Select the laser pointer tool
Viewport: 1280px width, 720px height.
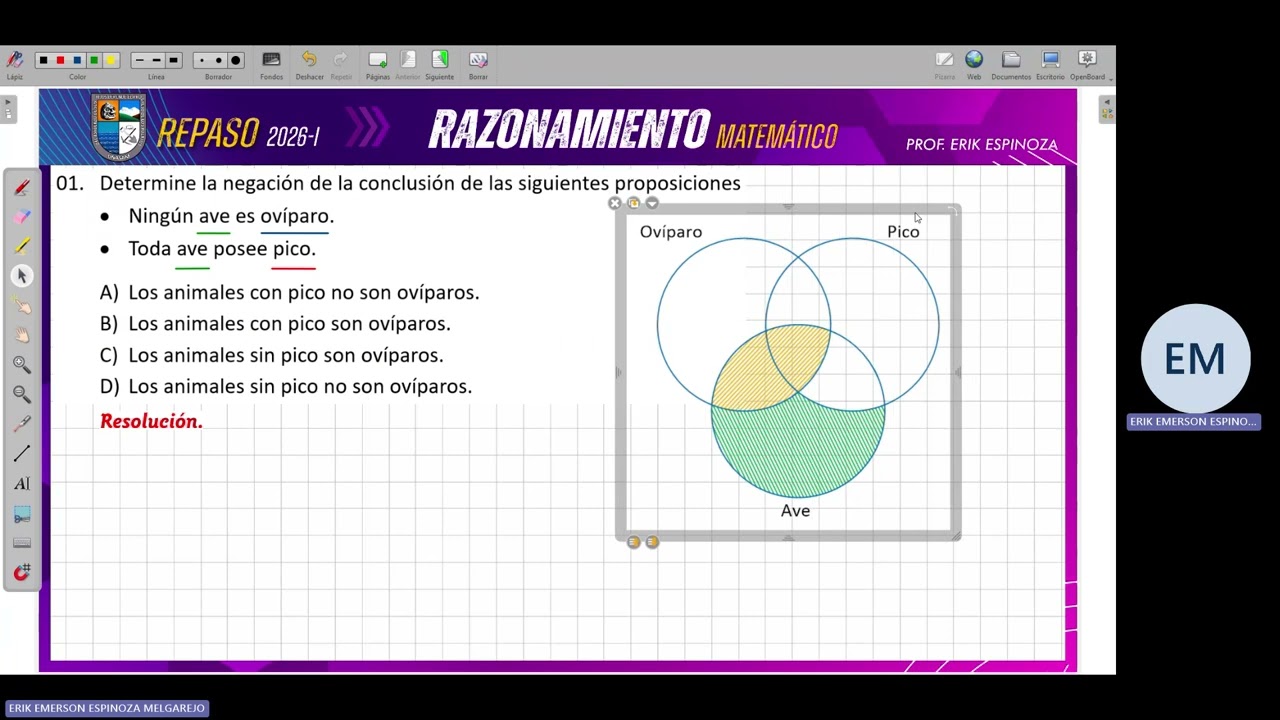tap(22, 424)
